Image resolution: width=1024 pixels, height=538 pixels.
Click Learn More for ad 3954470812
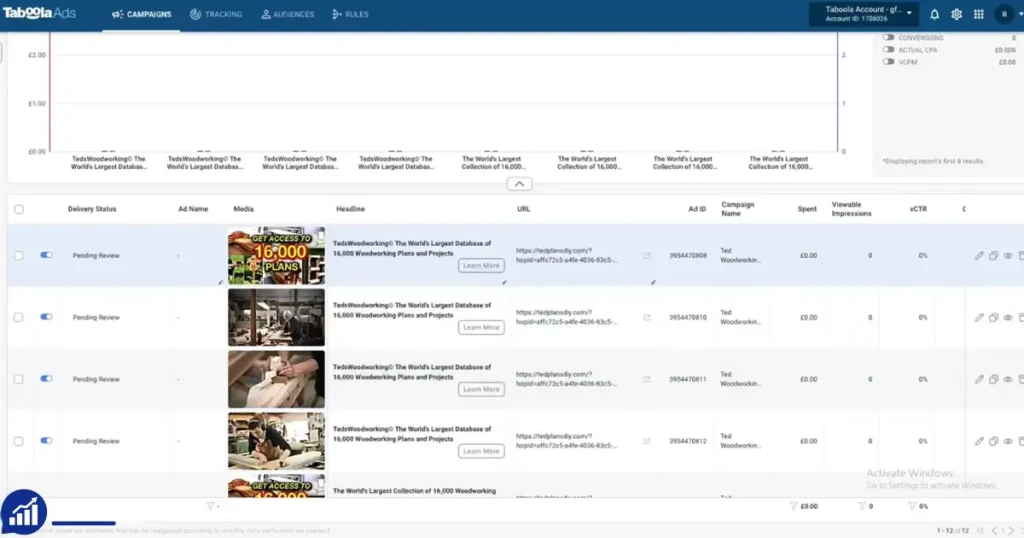pos(481,451)
